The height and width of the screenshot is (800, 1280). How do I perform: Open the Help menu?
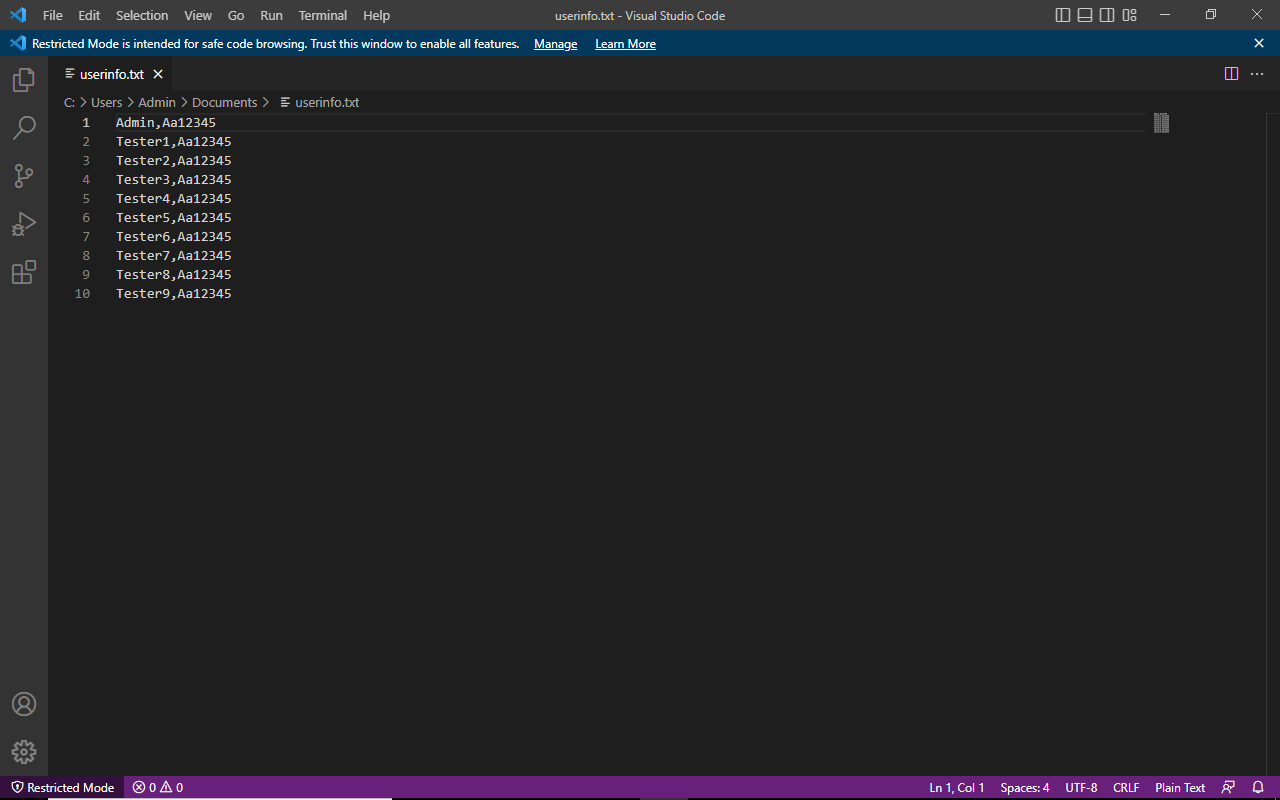click(376, 15)
